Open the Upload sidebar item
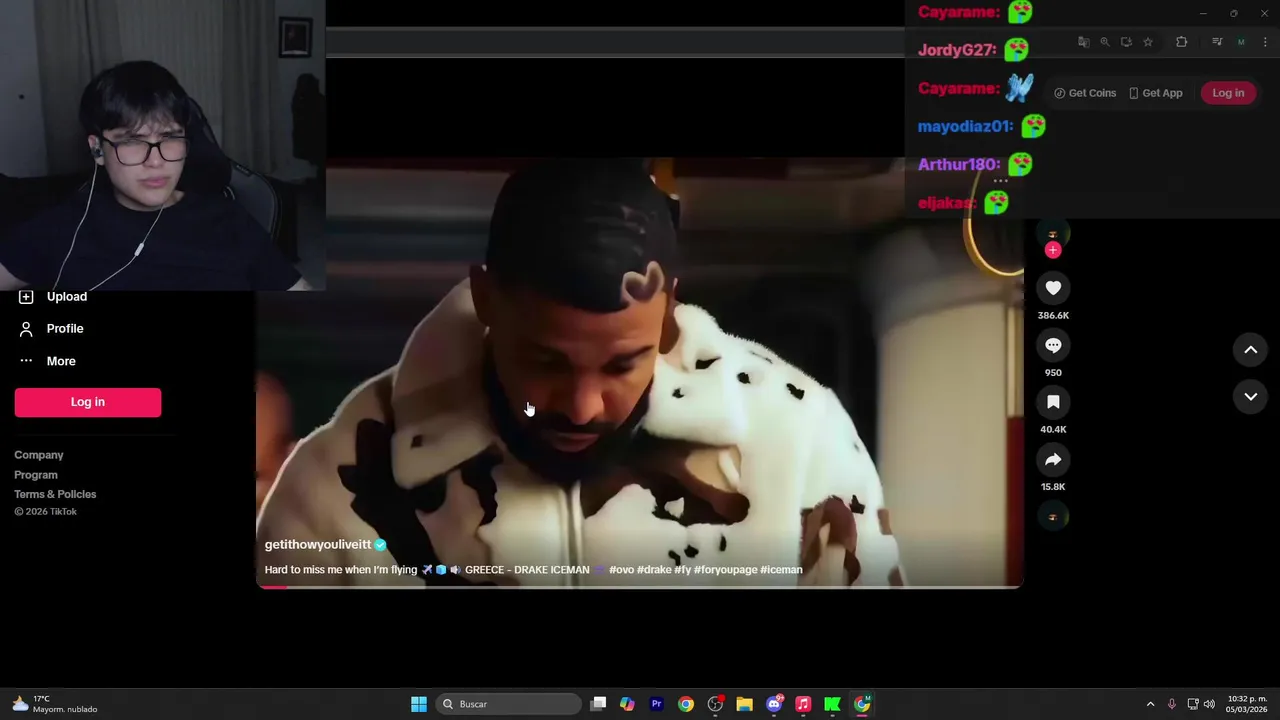Viewport: 1280px width, 720px height. tap(54, 296)
